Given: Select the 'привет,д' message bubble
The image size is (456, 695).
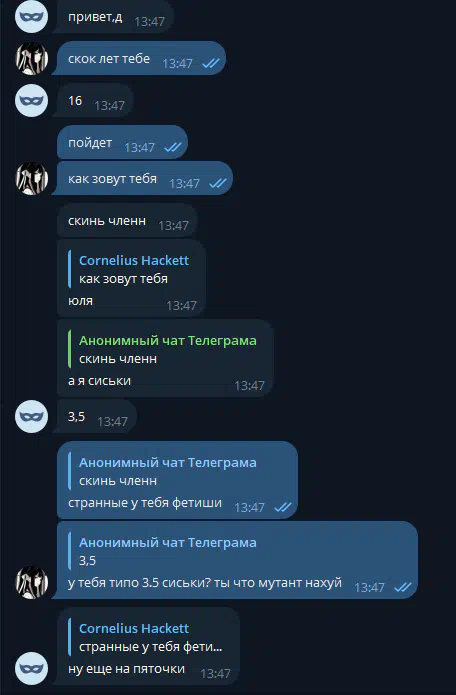Looking at the screenshot, I should (113, 17).
